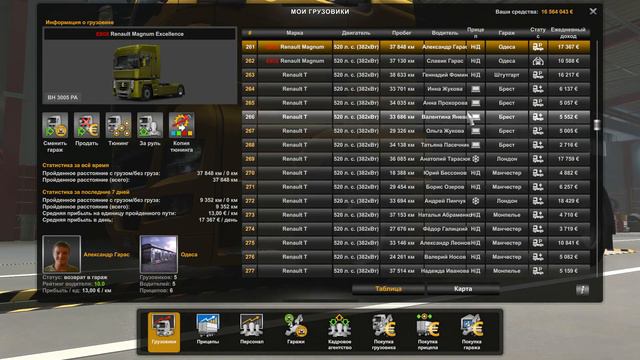This screenshot has width=640, height=360.
Task: Open Персонал in bottom toolbar
Action: 251,329
